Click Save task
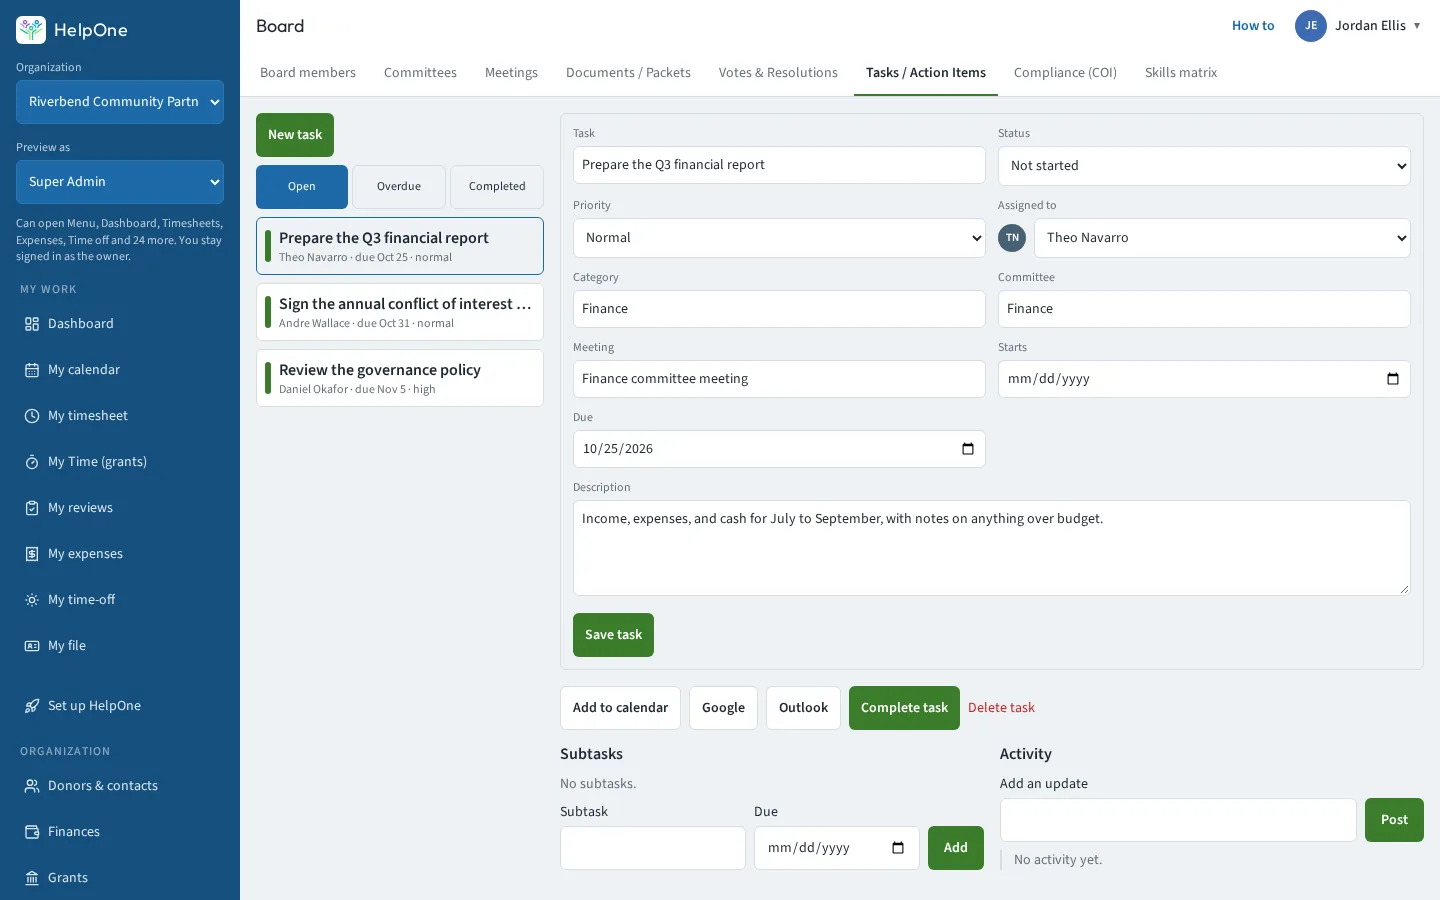 613,635
